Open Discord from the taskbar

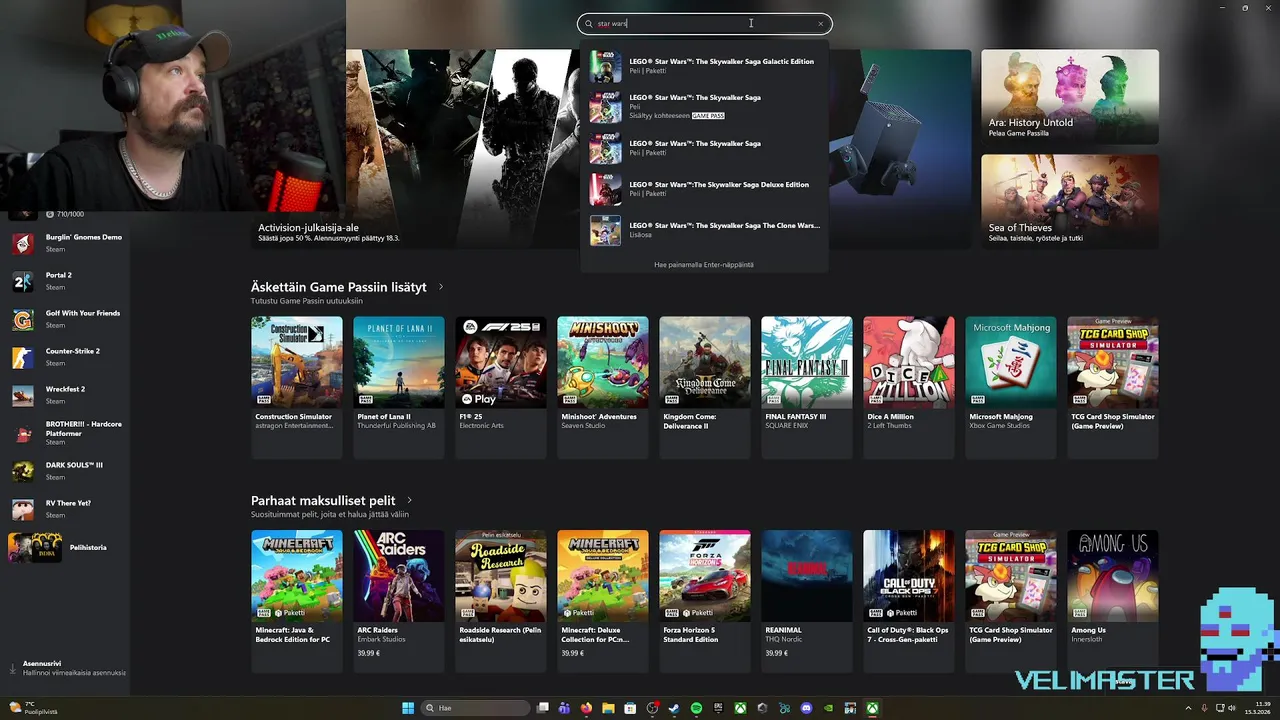pyautogui.click(x=806, y=708)
